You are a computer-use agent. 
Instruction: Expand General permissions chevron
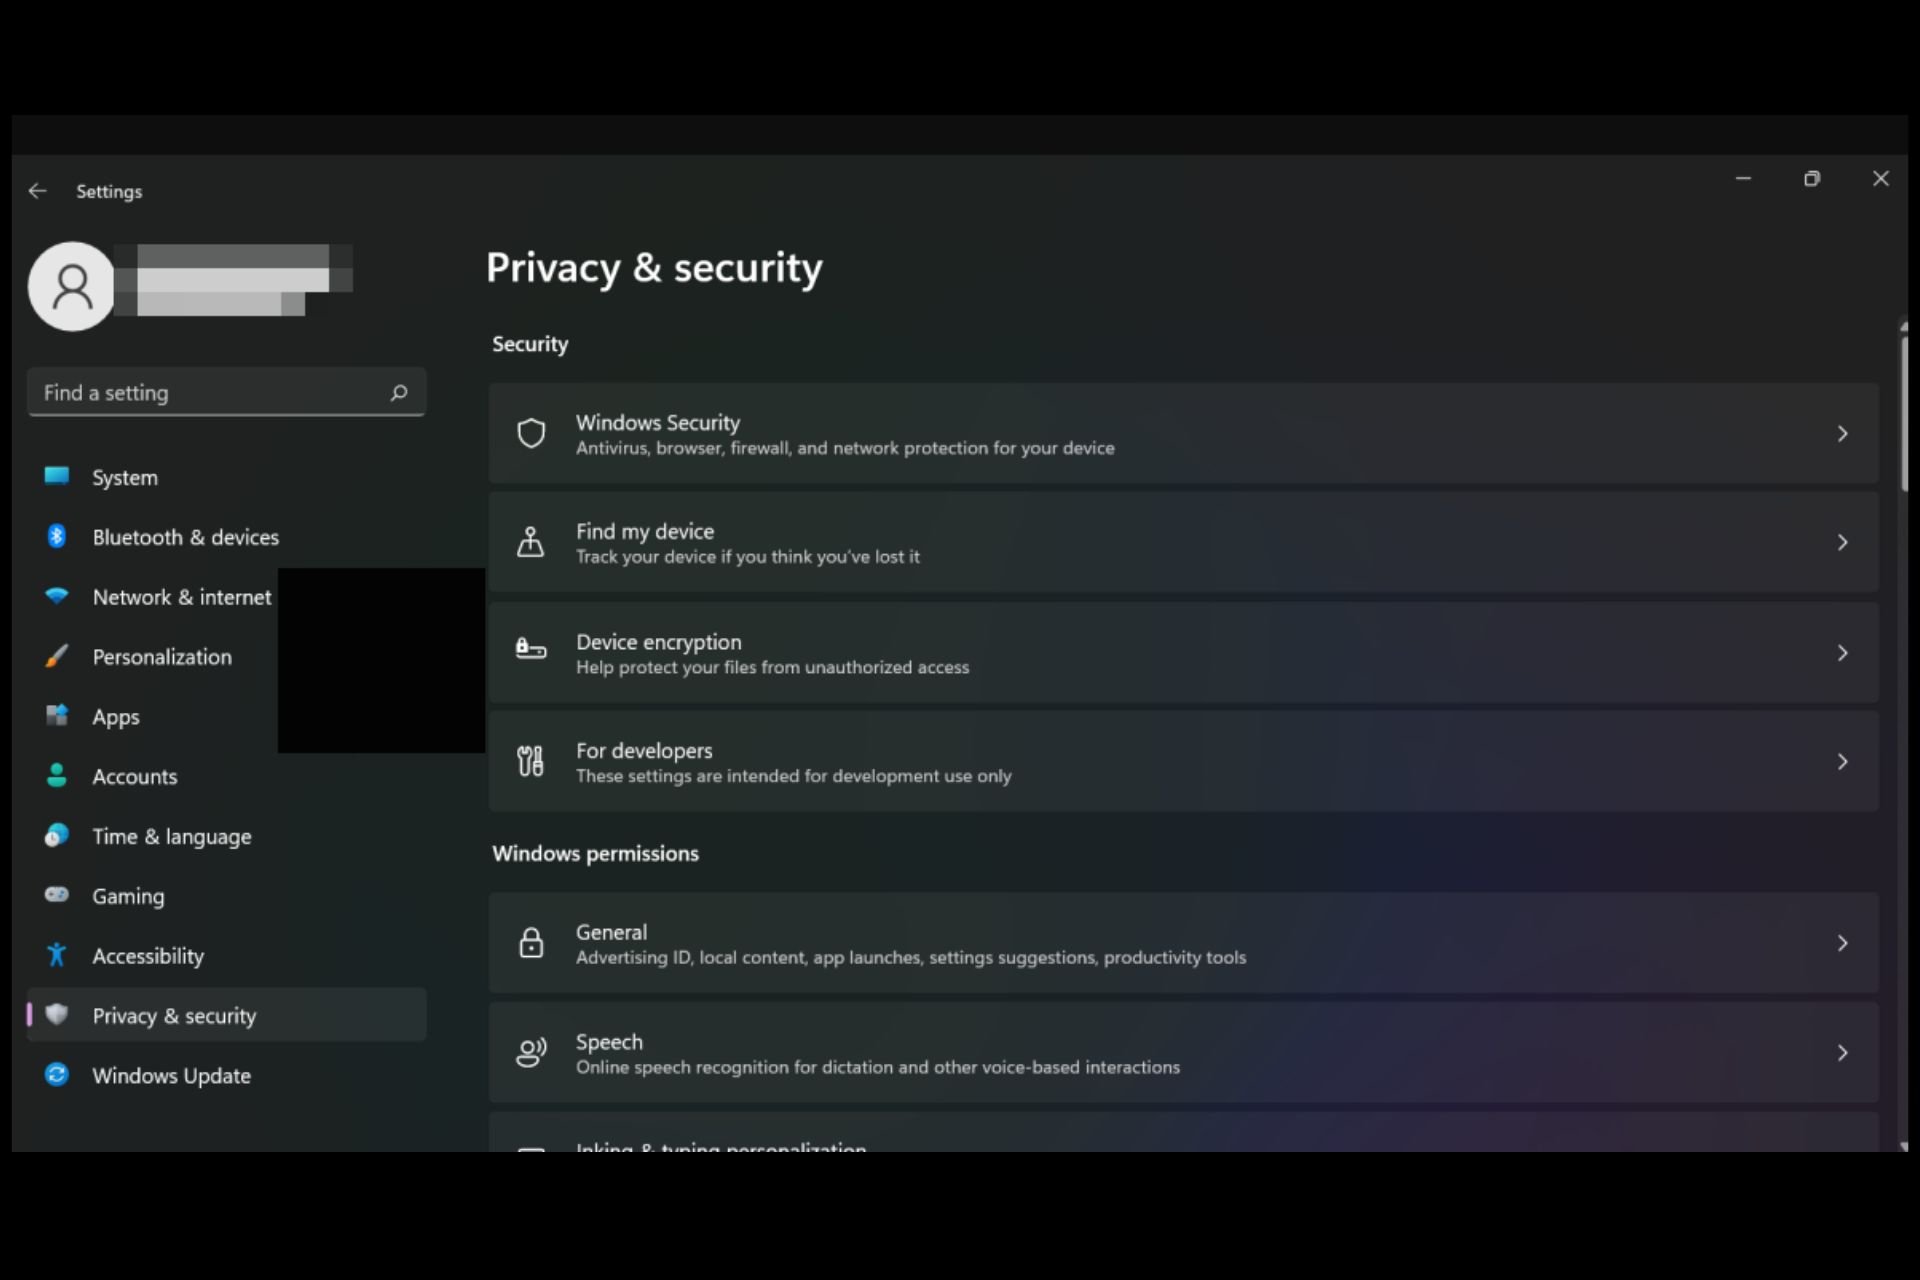(1842, 943)
